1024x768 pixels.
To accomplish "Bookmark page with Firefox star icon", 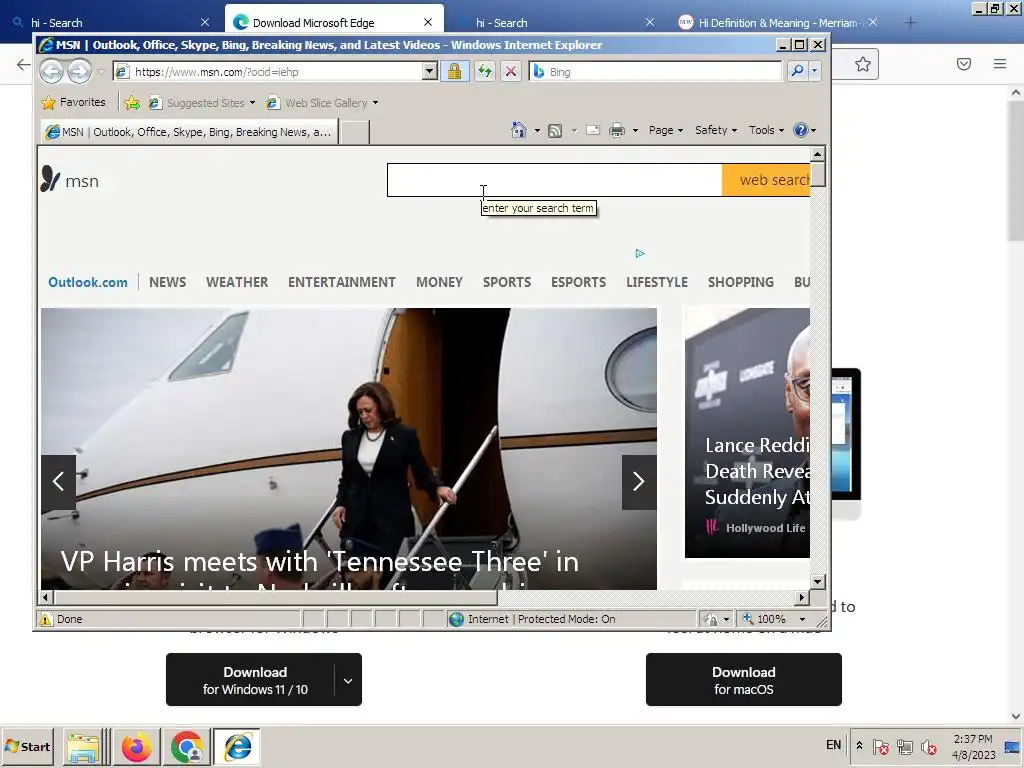I will click(x=863, y=64).
